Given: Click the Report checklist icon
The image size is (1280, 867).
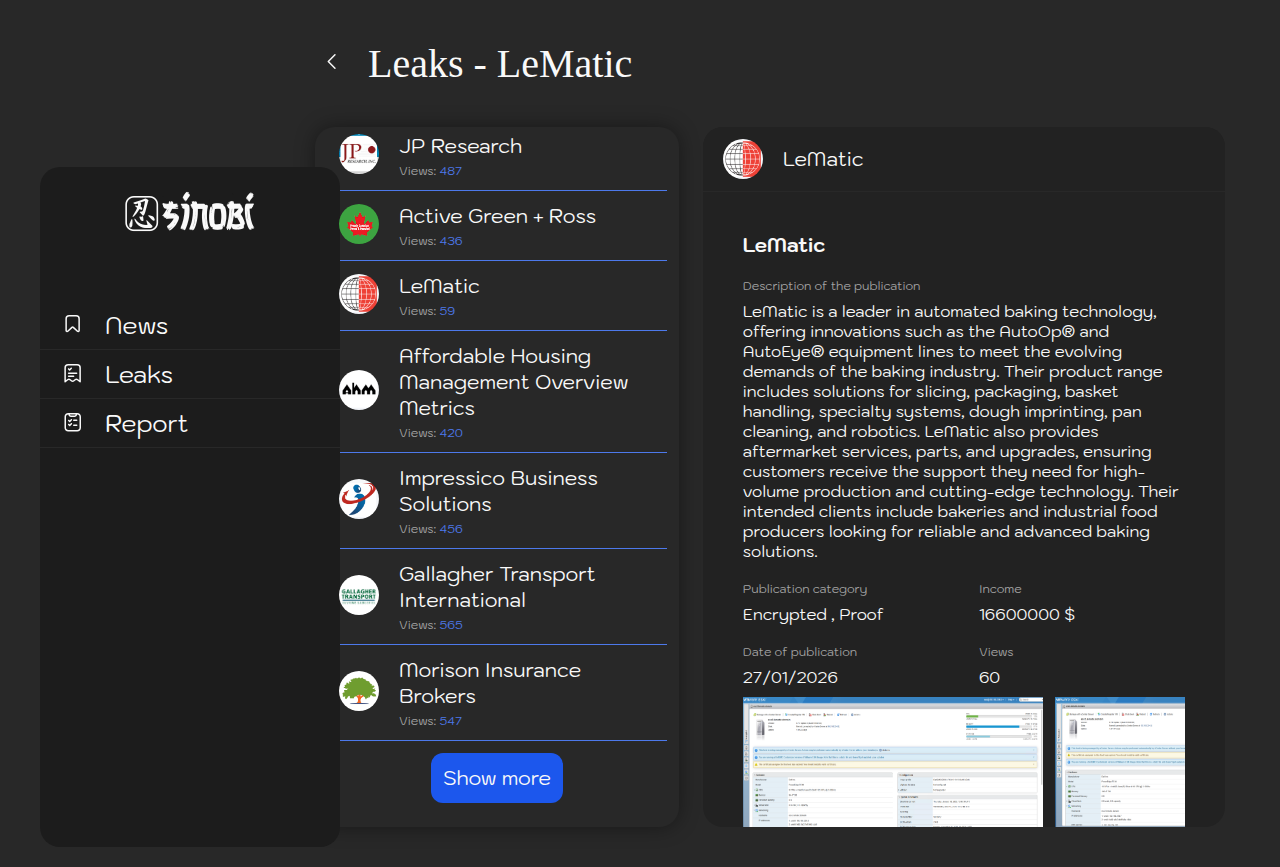Looking at the screenshot, I should 72,423.
